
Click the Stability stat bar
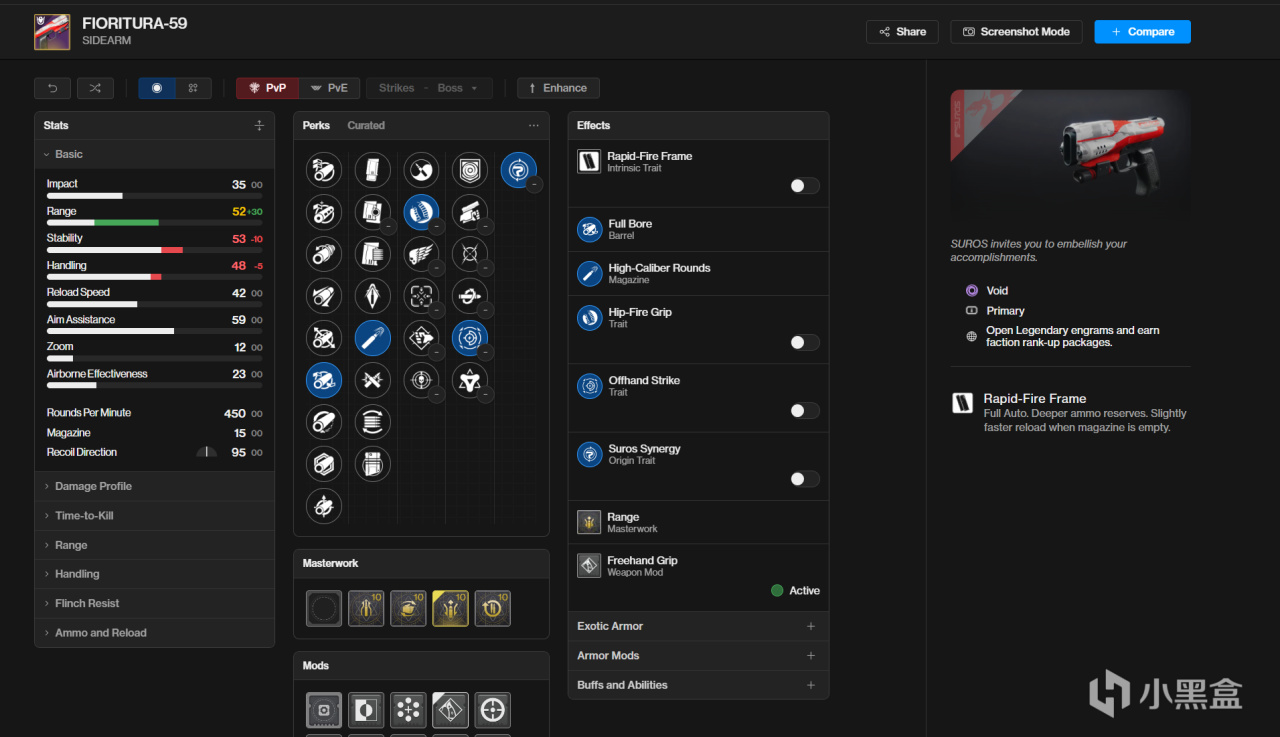pos(154,249)
